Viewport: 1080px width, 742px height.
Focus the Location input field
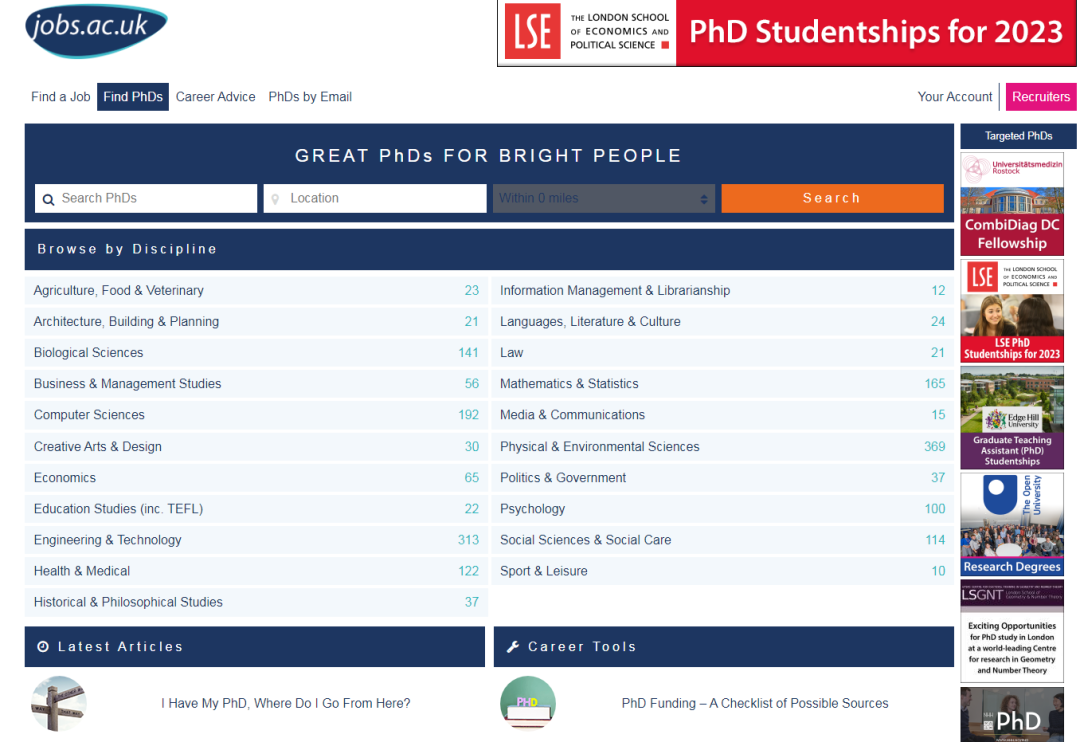click(x=375, y=198)
